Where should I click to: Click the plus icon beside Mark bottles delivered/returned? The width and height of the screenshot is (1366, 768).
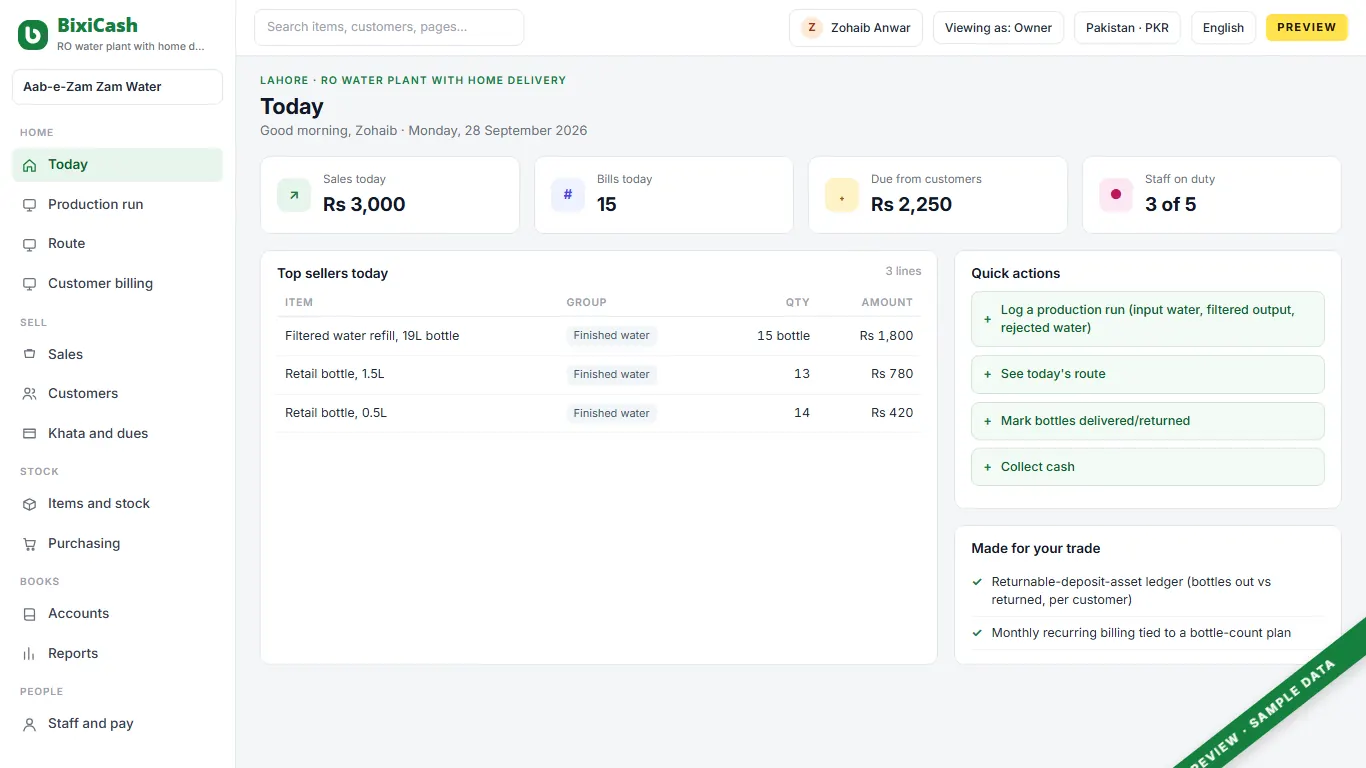pyautogui.click(x=988, y=421)
